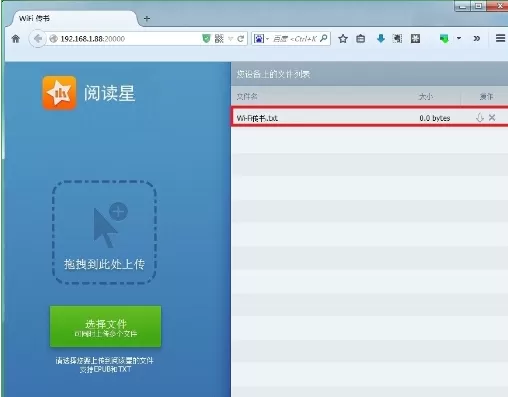The width and height of the screenshot is (508, 397).
Task: Reload the page with the refresh icon
Action: [240, 39]
